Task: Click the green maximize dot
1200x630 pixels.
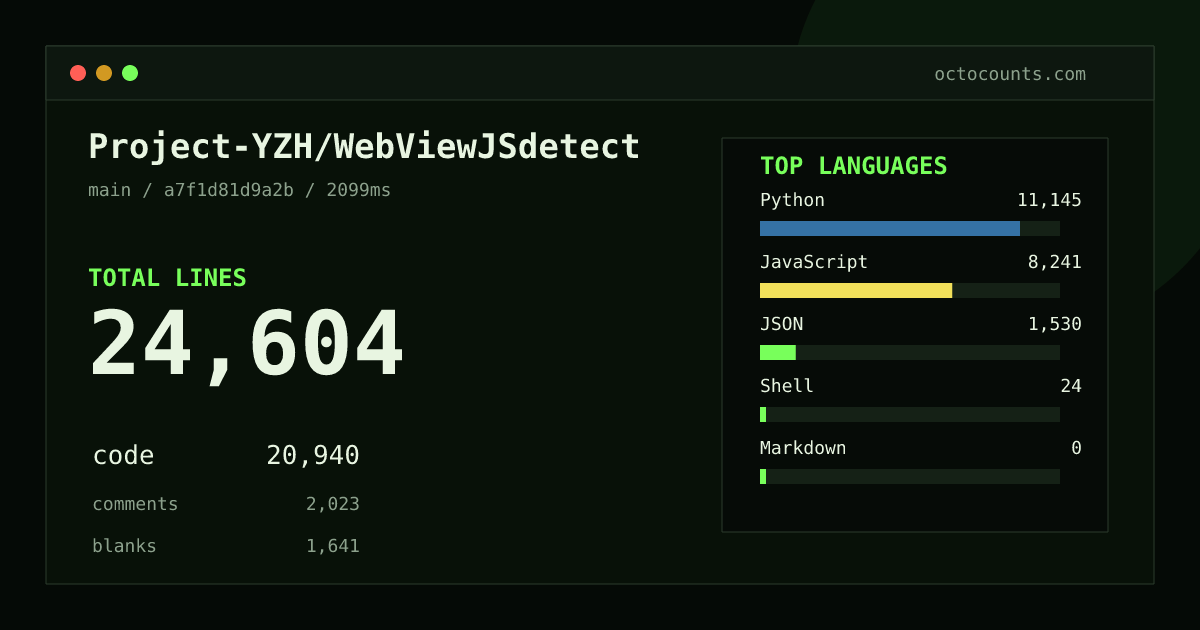Action: [x=130, y=73]
